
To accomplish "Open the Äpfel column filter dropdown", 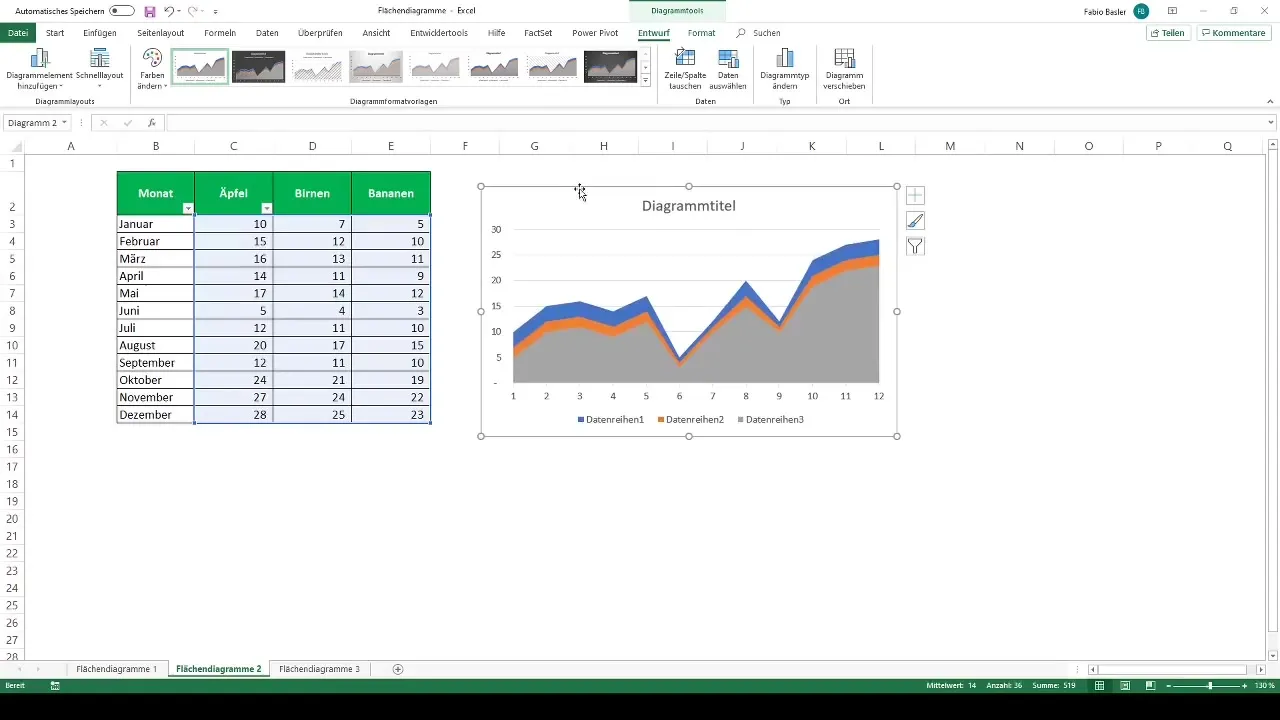I will pyautogui.click(x=265, y=207).
